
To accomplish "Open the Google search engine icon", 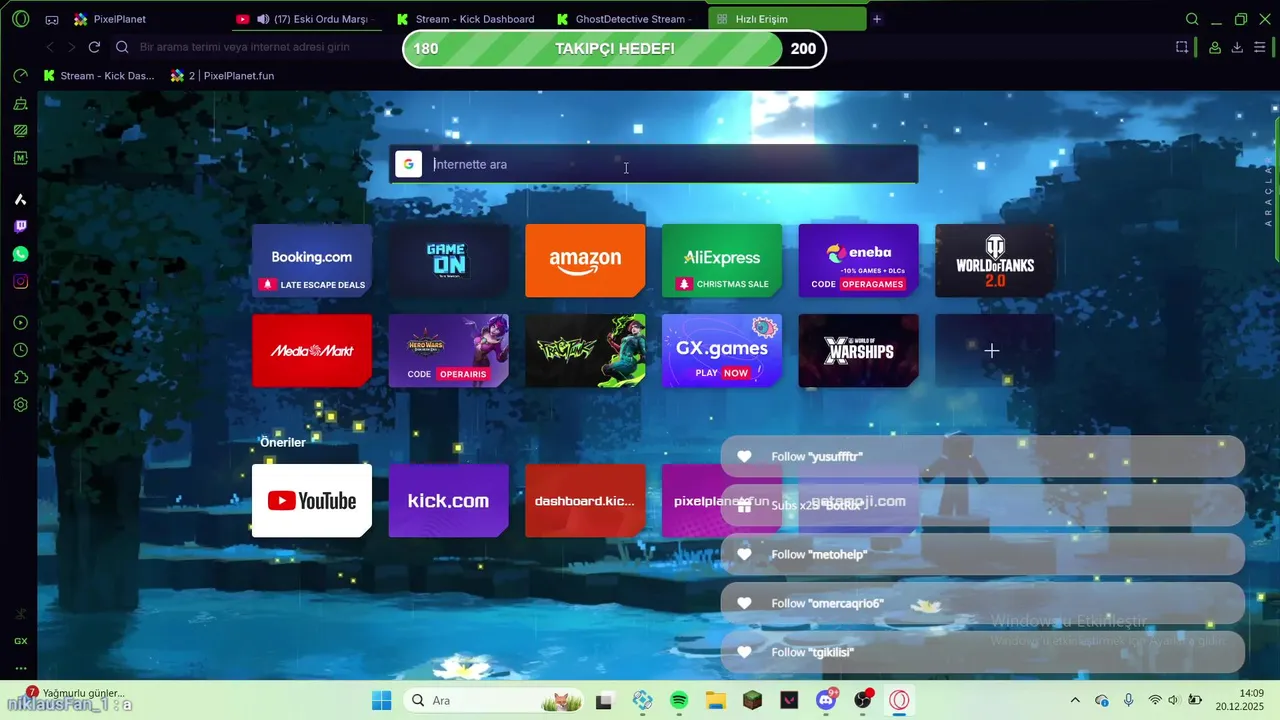I will point(408,164).
